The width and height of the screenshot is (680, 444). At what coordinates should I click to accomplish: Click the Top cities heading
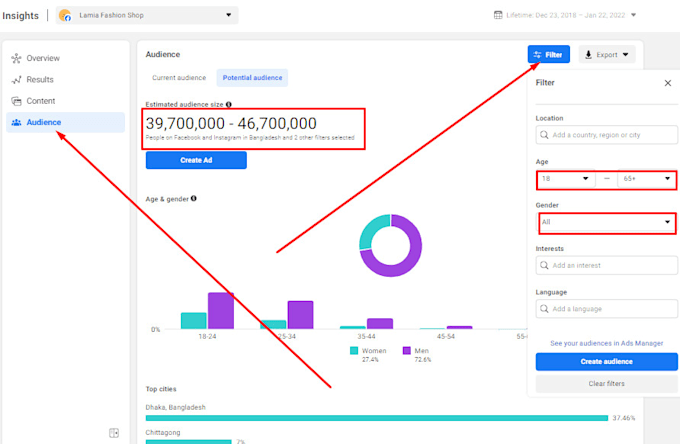pos(161,389)
